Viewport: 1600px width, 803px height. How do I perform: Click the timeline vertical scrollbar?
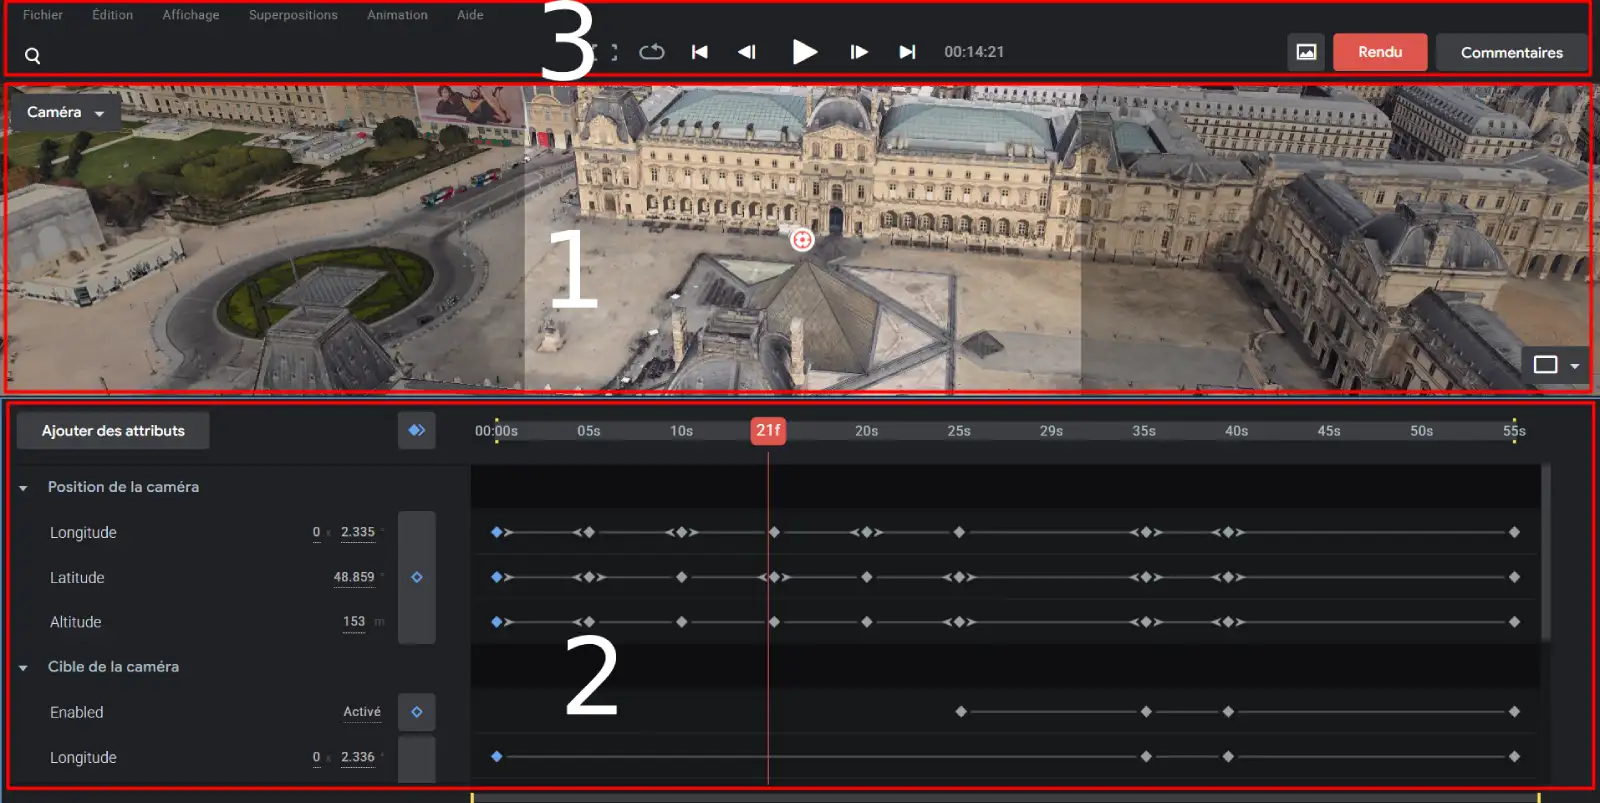tap(1546, 552)
